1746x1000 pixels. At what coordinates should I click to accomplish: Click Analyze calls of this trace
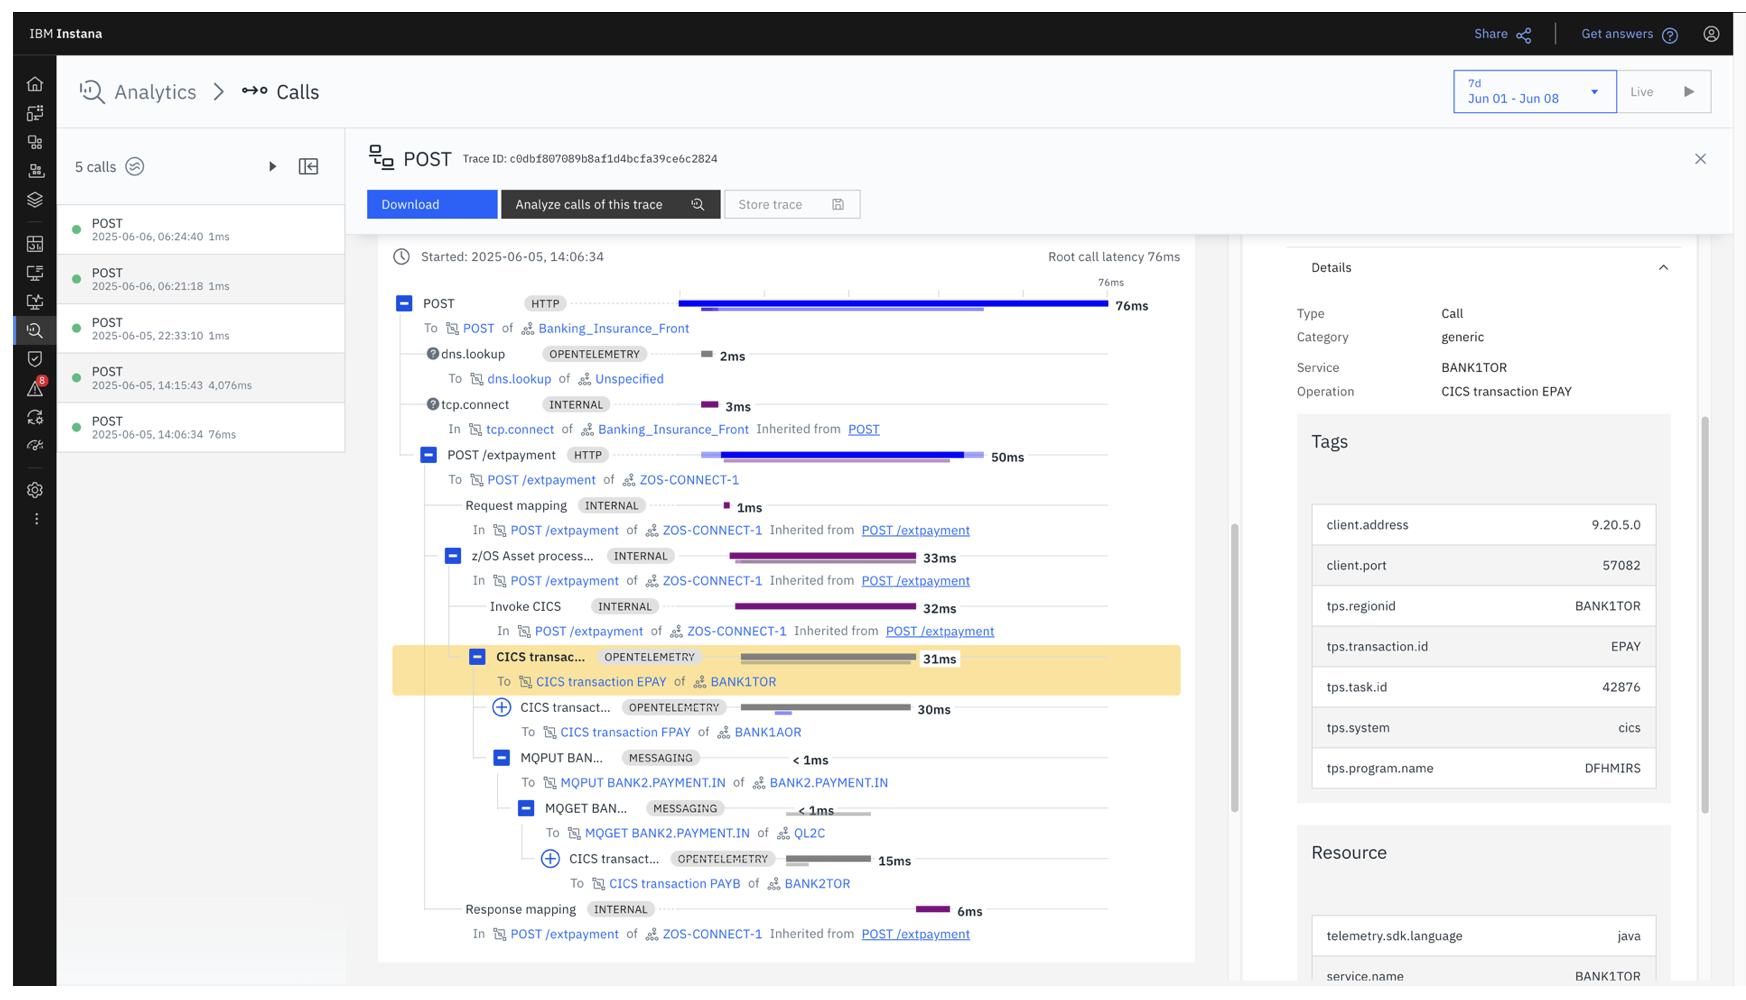point(610,204)
